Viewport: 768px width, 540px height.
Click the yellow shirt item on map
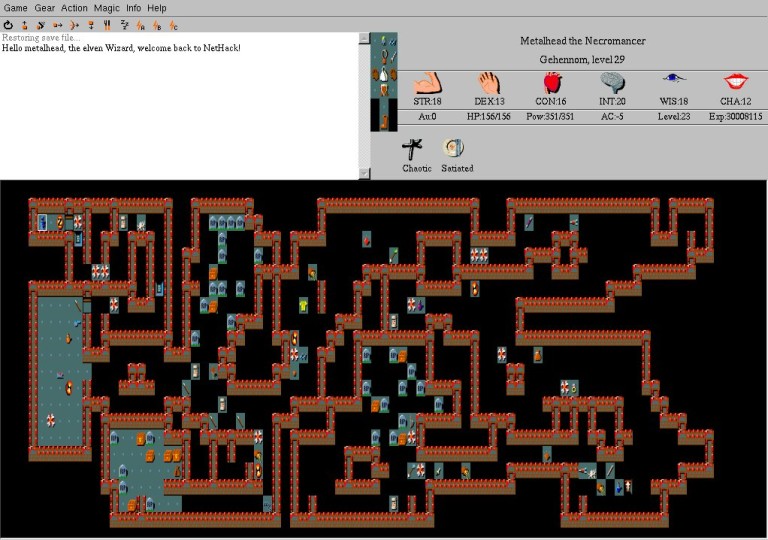click(x=303, y=304)
